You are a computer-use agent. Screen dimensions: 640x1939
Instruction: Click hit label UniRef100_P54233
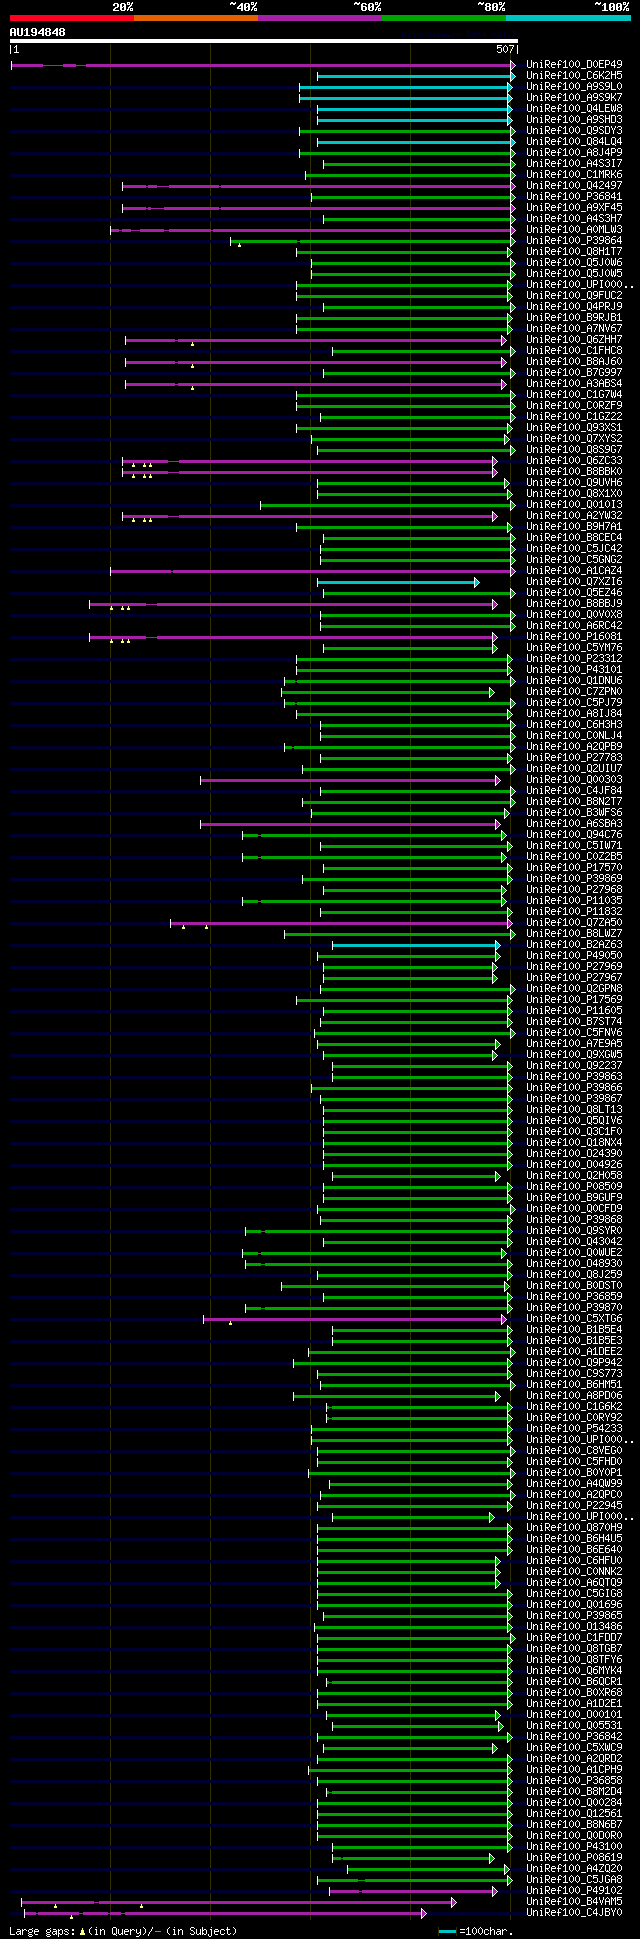coord(574,1428)
